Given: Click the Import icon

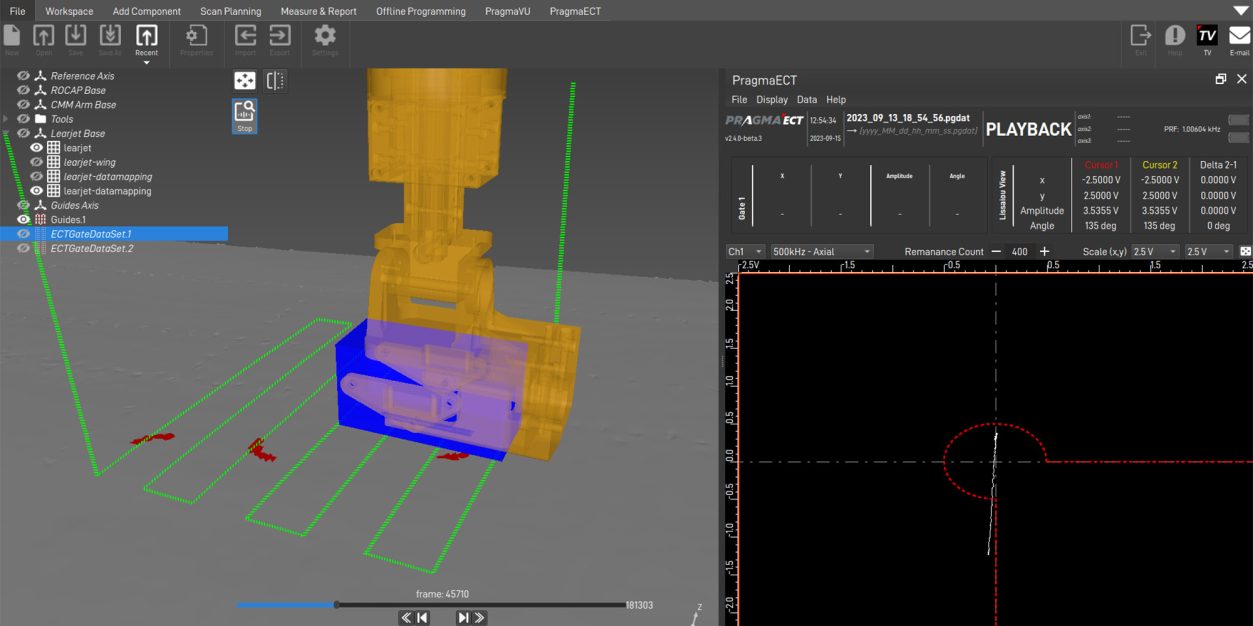Looking at the screenshot, I should click(245, 36).
